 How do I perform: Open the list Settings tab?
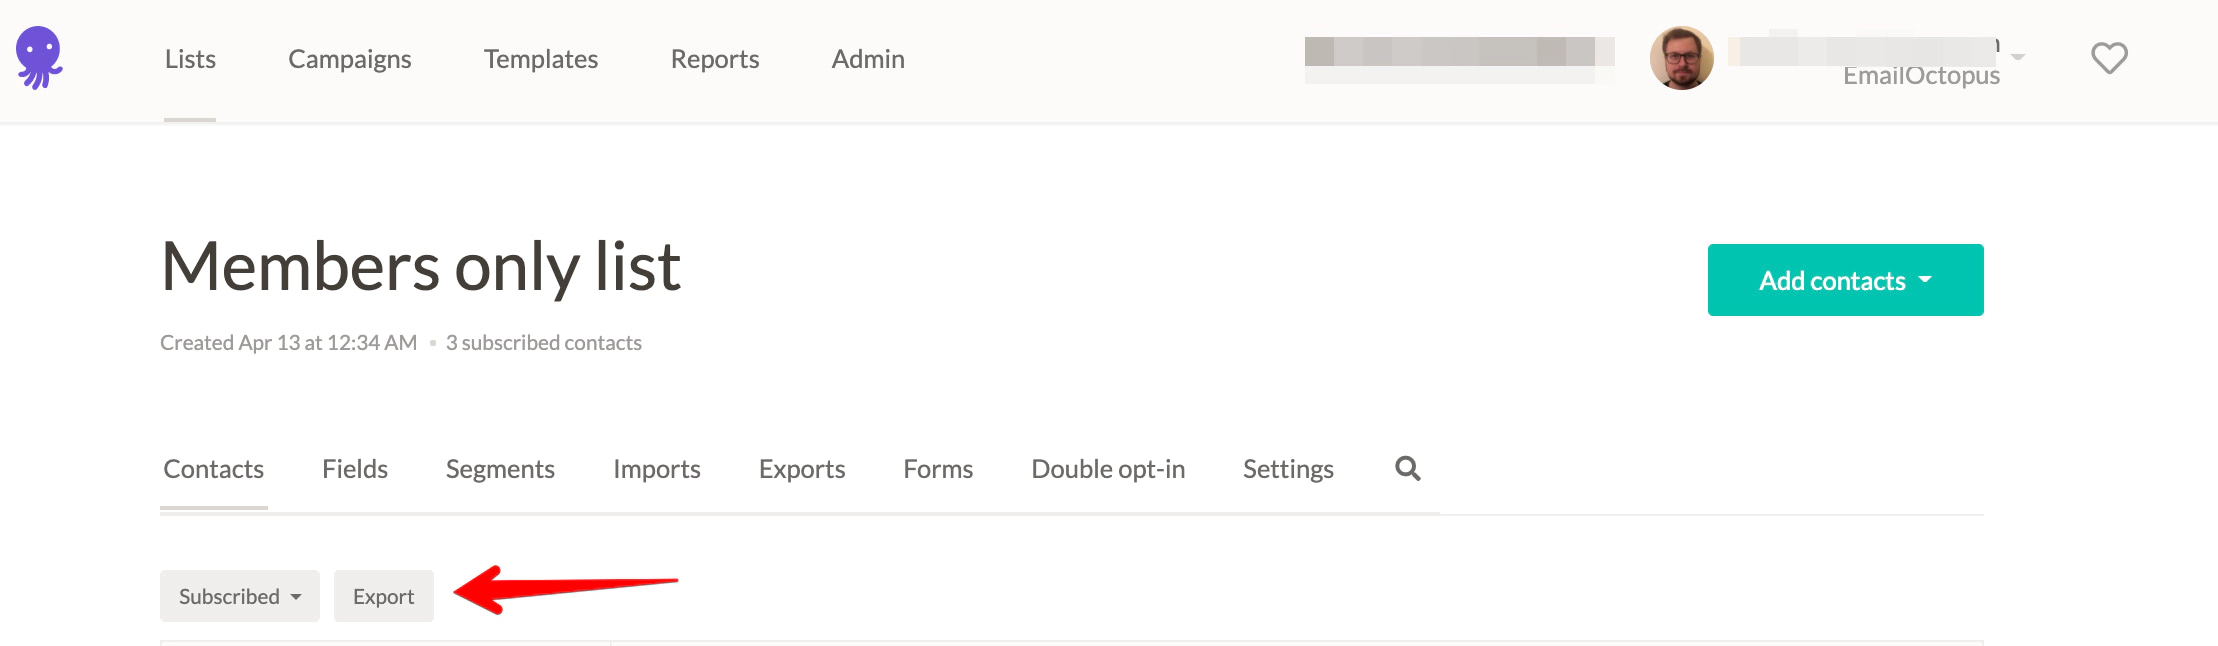(1288, 469)
